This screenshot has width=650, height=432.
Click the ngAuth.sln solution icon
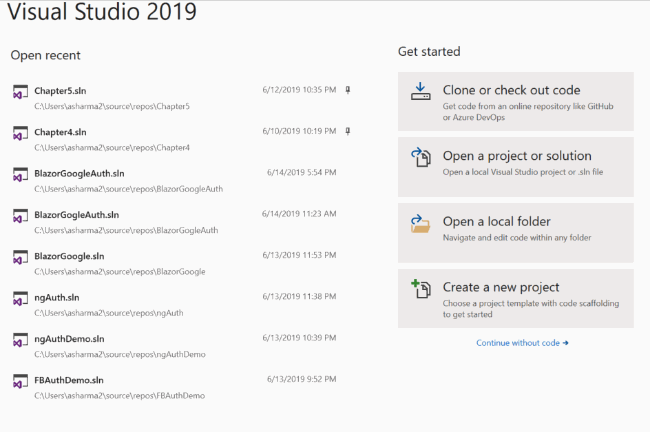19,299
